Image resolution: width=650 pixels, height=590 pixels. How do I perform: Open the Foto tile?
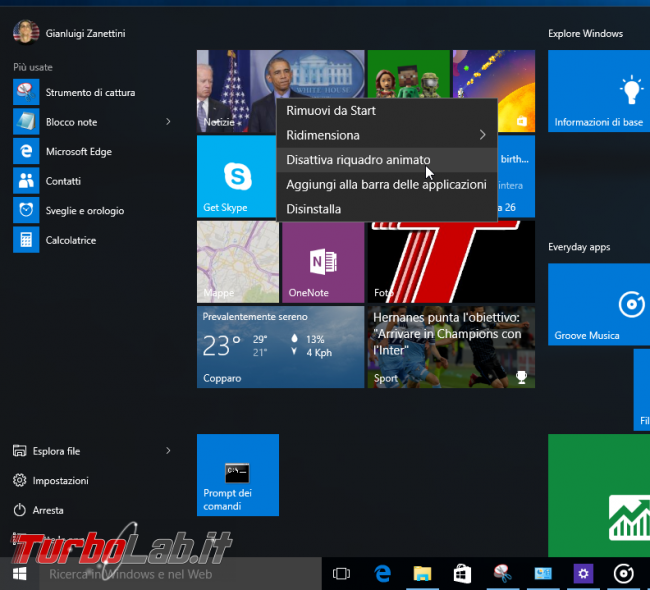(451, 262)
